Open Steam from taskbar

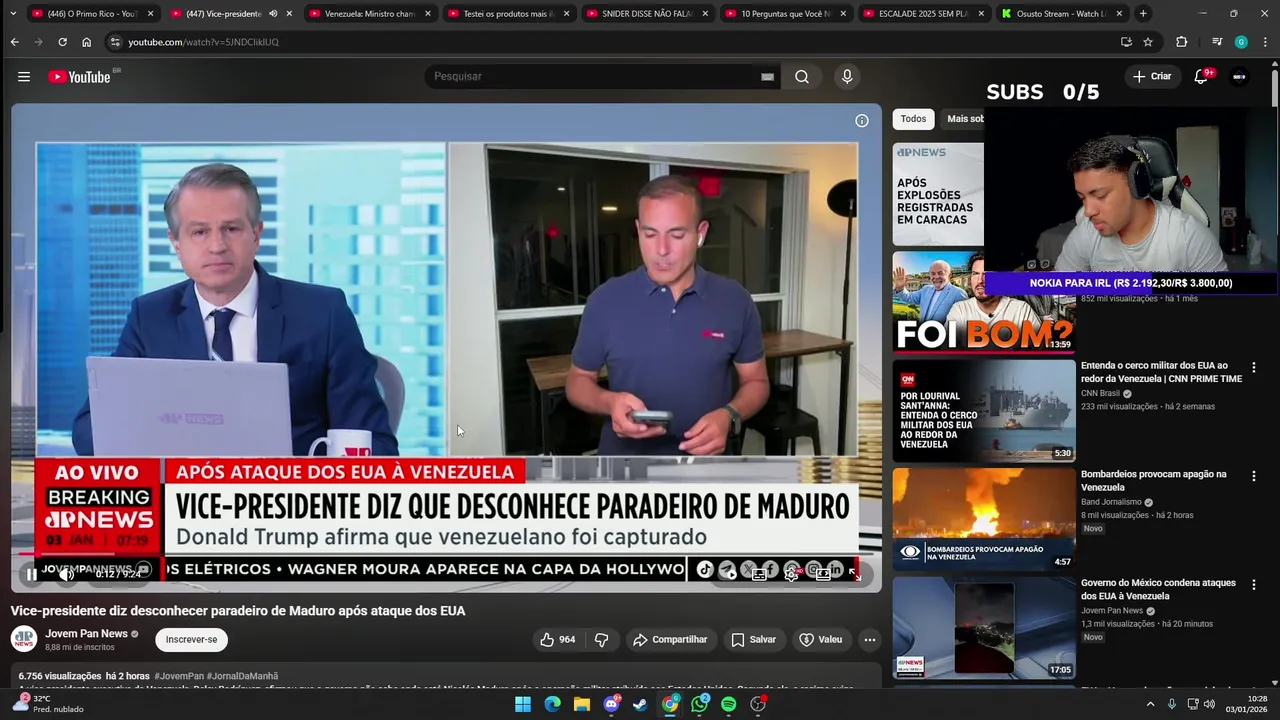(x=641, y=704)
